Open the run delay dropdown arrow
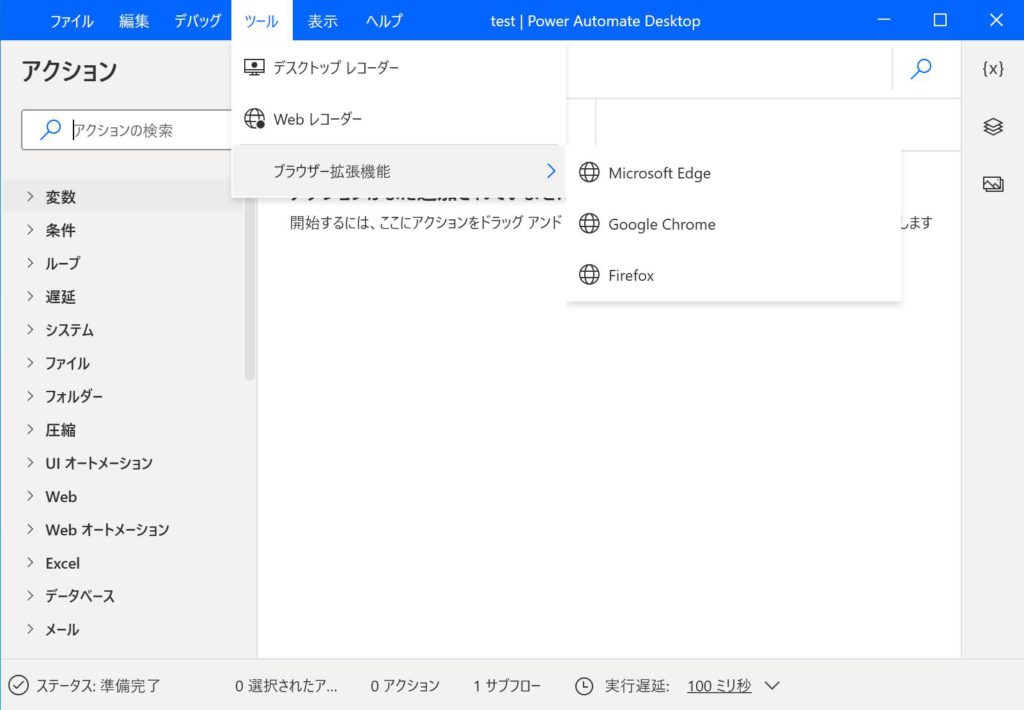Image resolution: width=1024 pixels, height=710 pixels. [x=772, y=686]
